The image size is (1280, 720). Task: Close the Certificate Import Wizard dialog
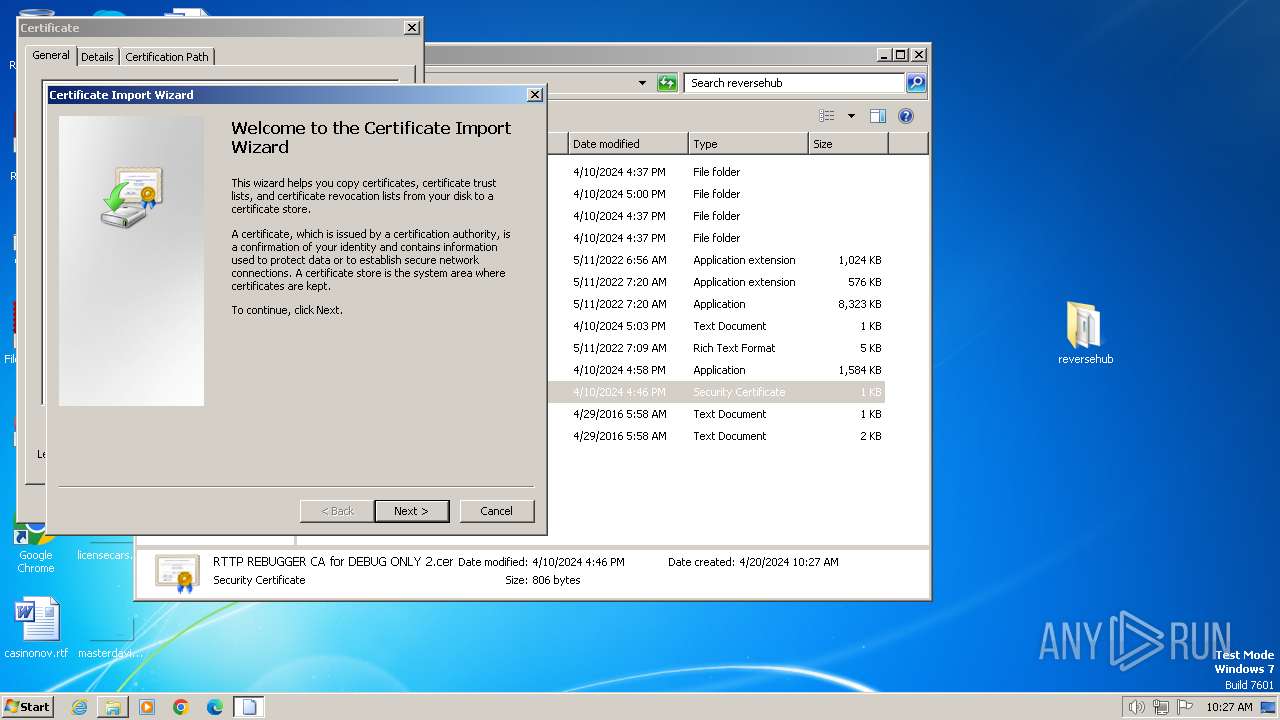535,95
